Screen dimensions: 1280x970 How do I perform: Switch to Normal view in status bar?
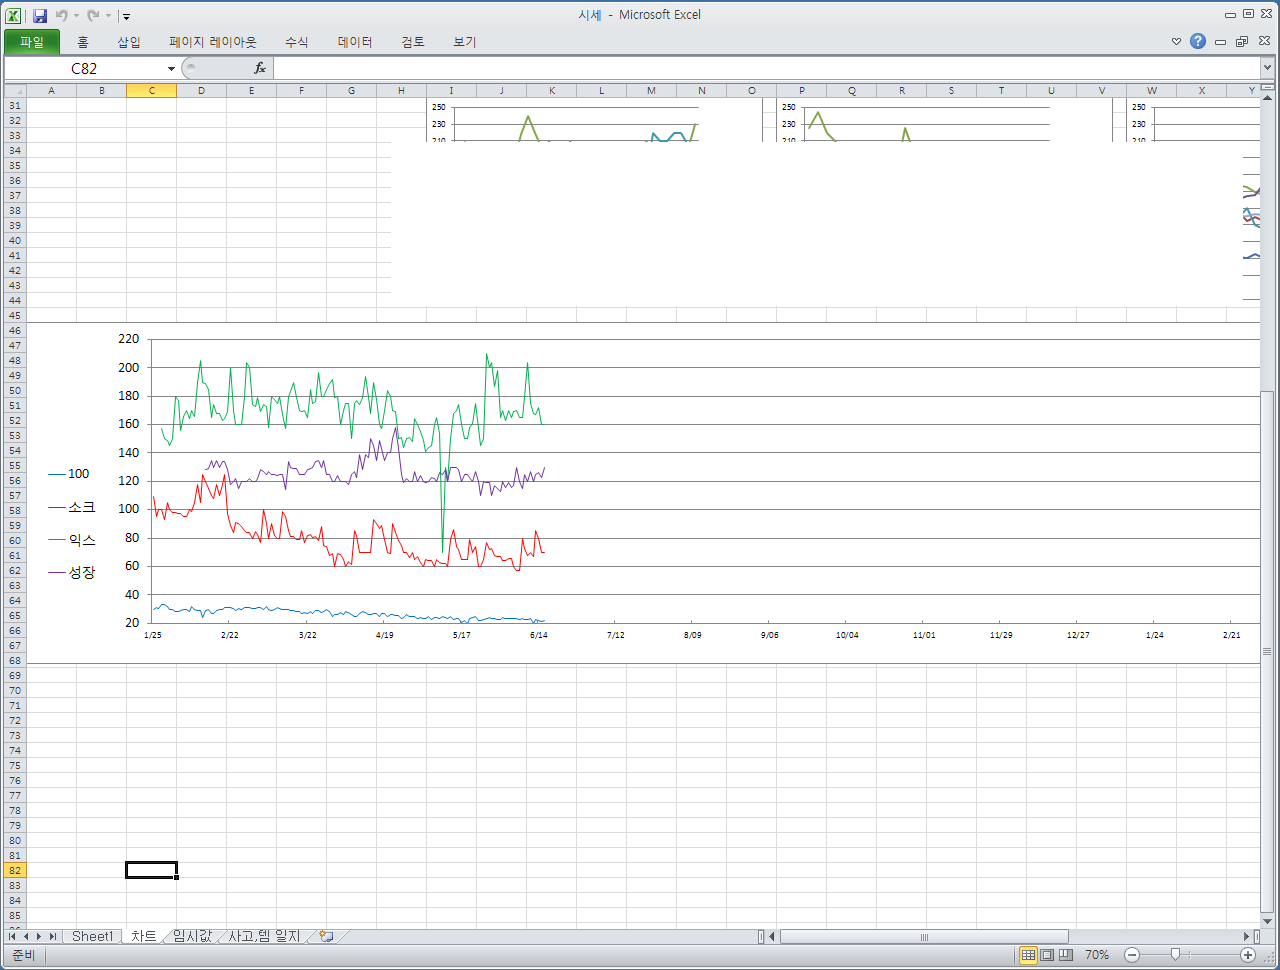click(1028, 955)
